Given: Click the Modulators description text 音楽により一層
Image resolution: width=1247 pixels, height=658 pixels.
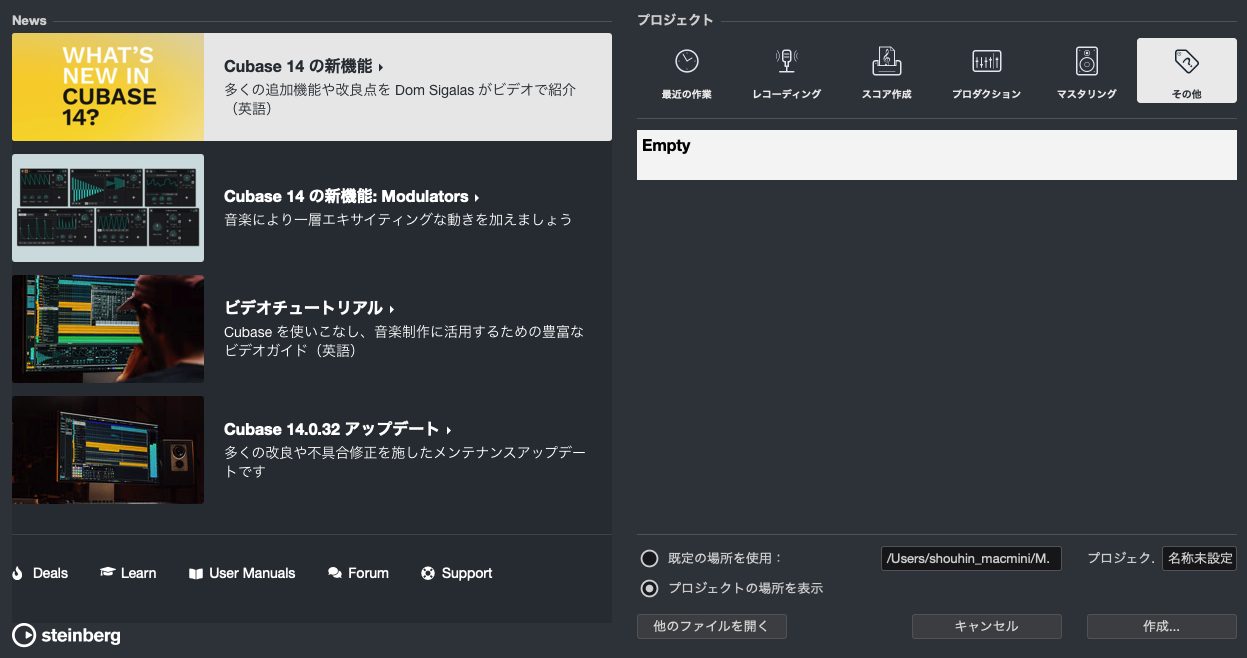Looking at the screenshot, I should [x=398, y=219].
